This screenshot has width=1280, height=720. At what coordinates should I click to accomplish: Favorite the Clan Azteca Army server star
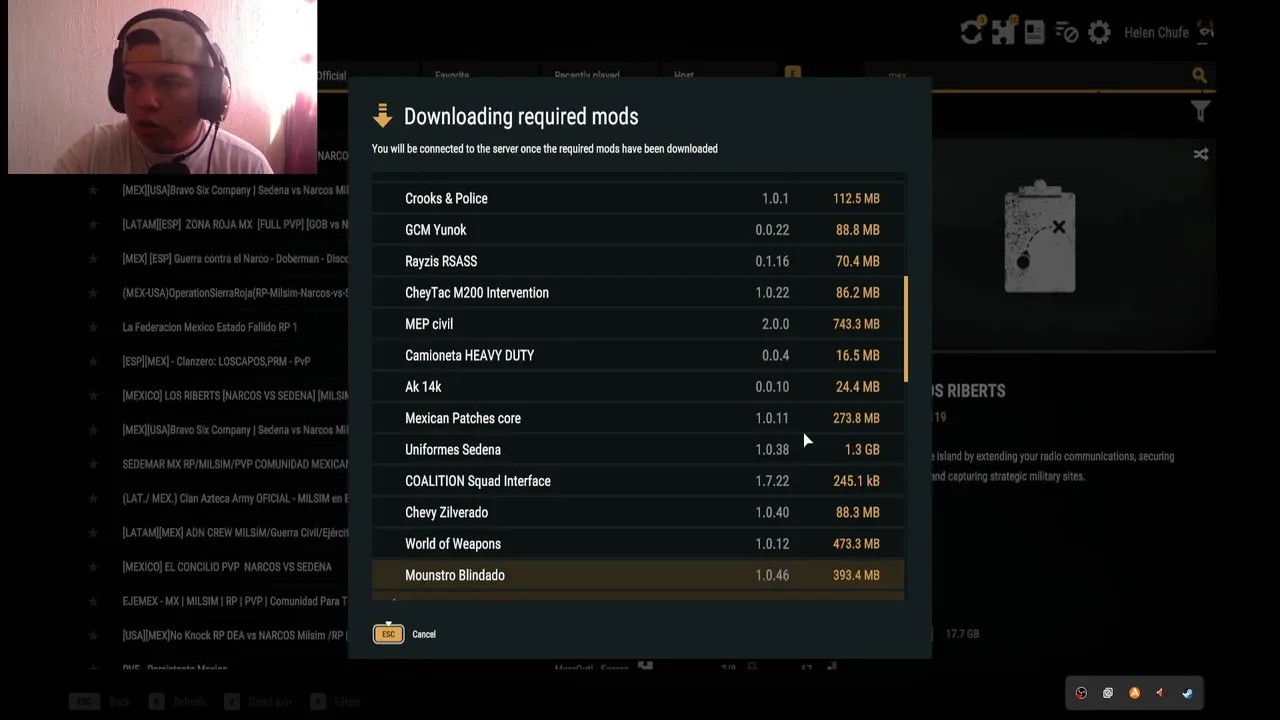(x=93, y=498)
